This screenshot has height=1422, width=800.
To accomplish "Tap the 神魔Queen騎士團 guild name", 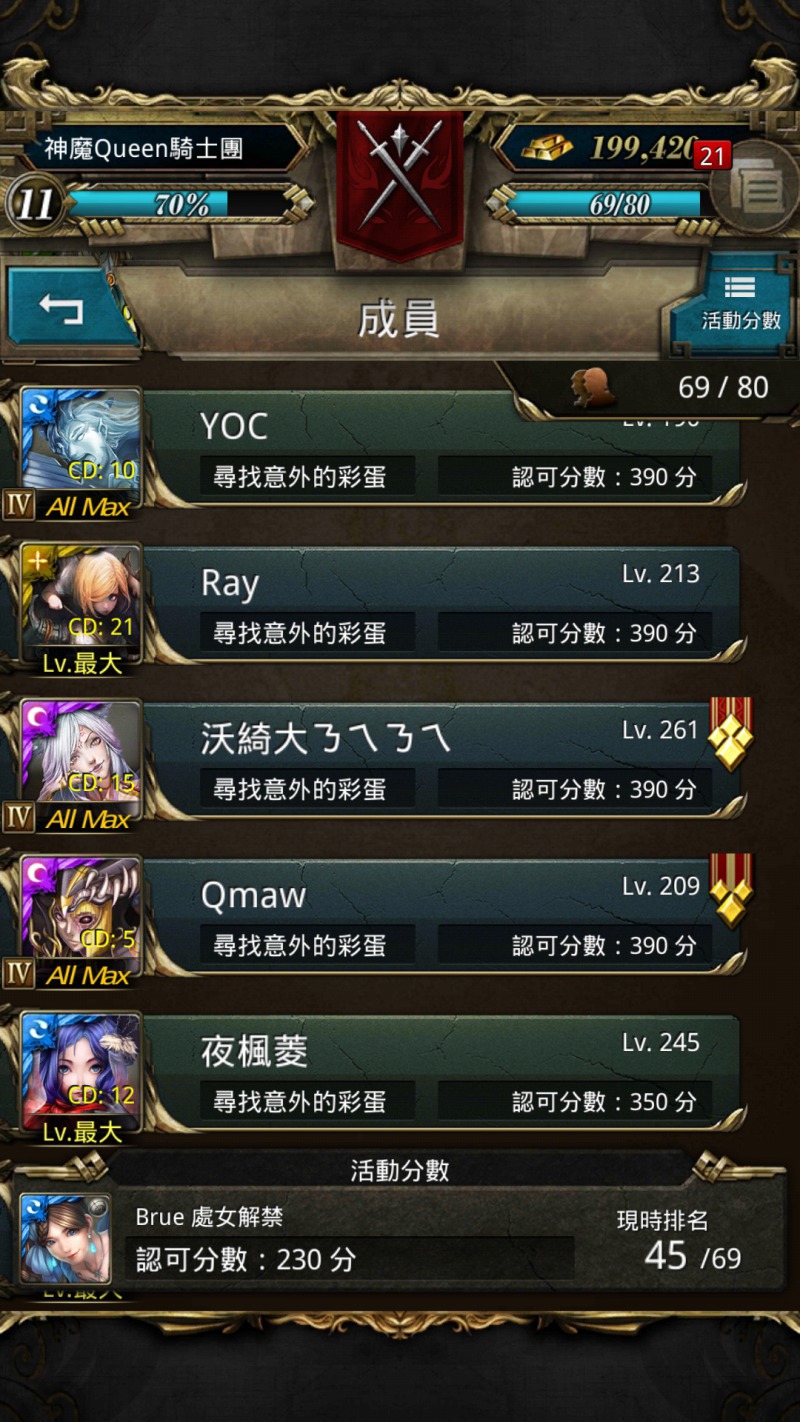I will click(x=144, y=149).
